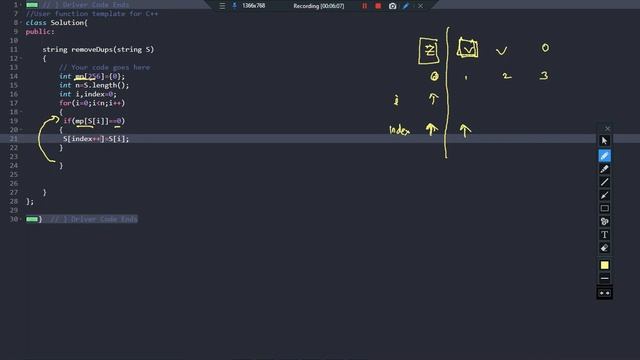
Task: Change the line thickness setting
Action: click(x=604, y=278)
